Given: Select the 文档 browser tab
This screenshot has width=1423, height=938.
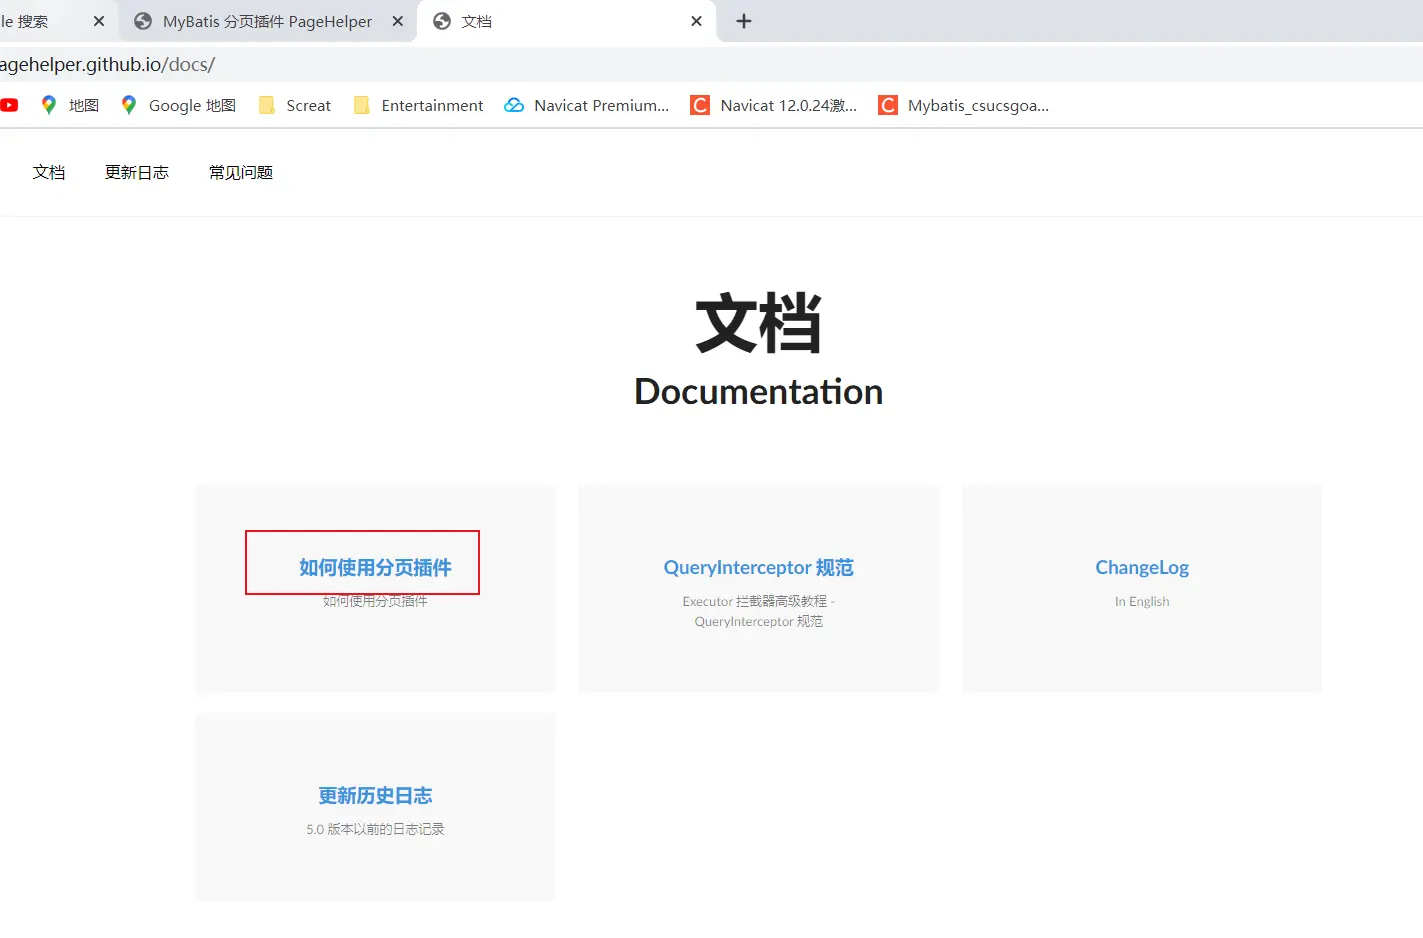Looking at the screenshot, I should pos(567,21).
